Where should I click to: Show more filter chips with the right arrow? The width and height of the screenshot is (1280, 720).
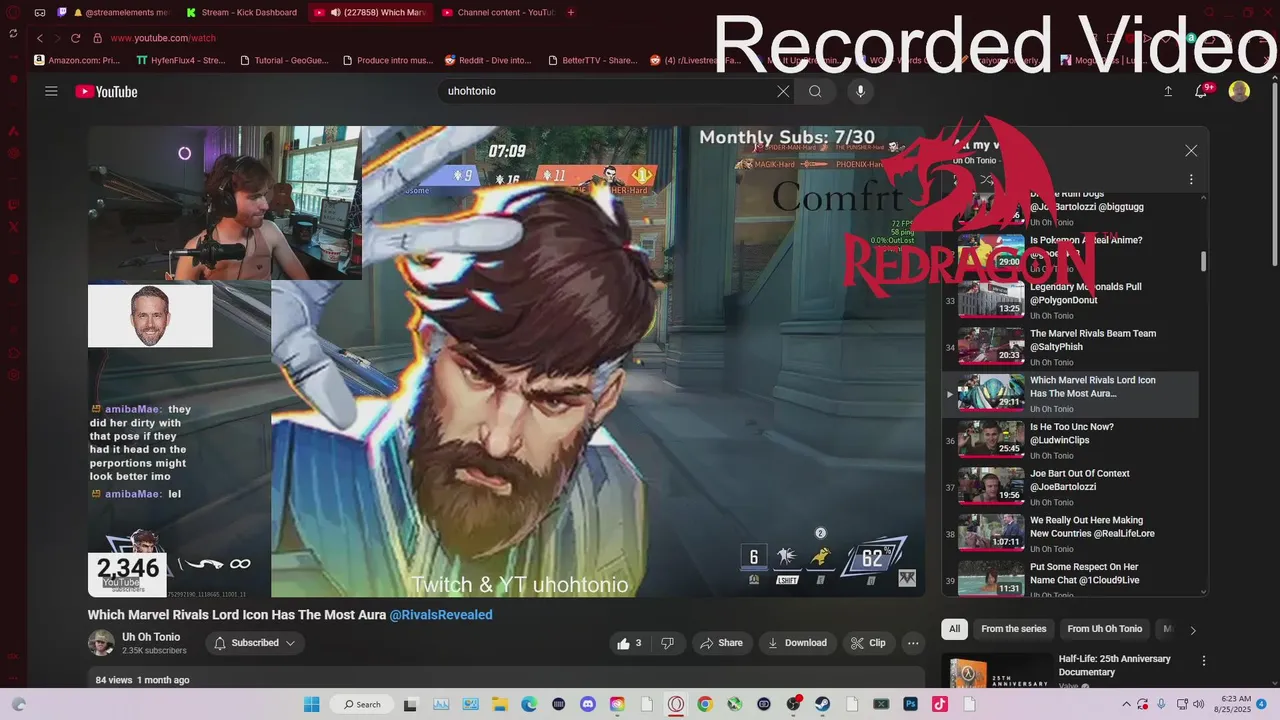click(1192, 630)
